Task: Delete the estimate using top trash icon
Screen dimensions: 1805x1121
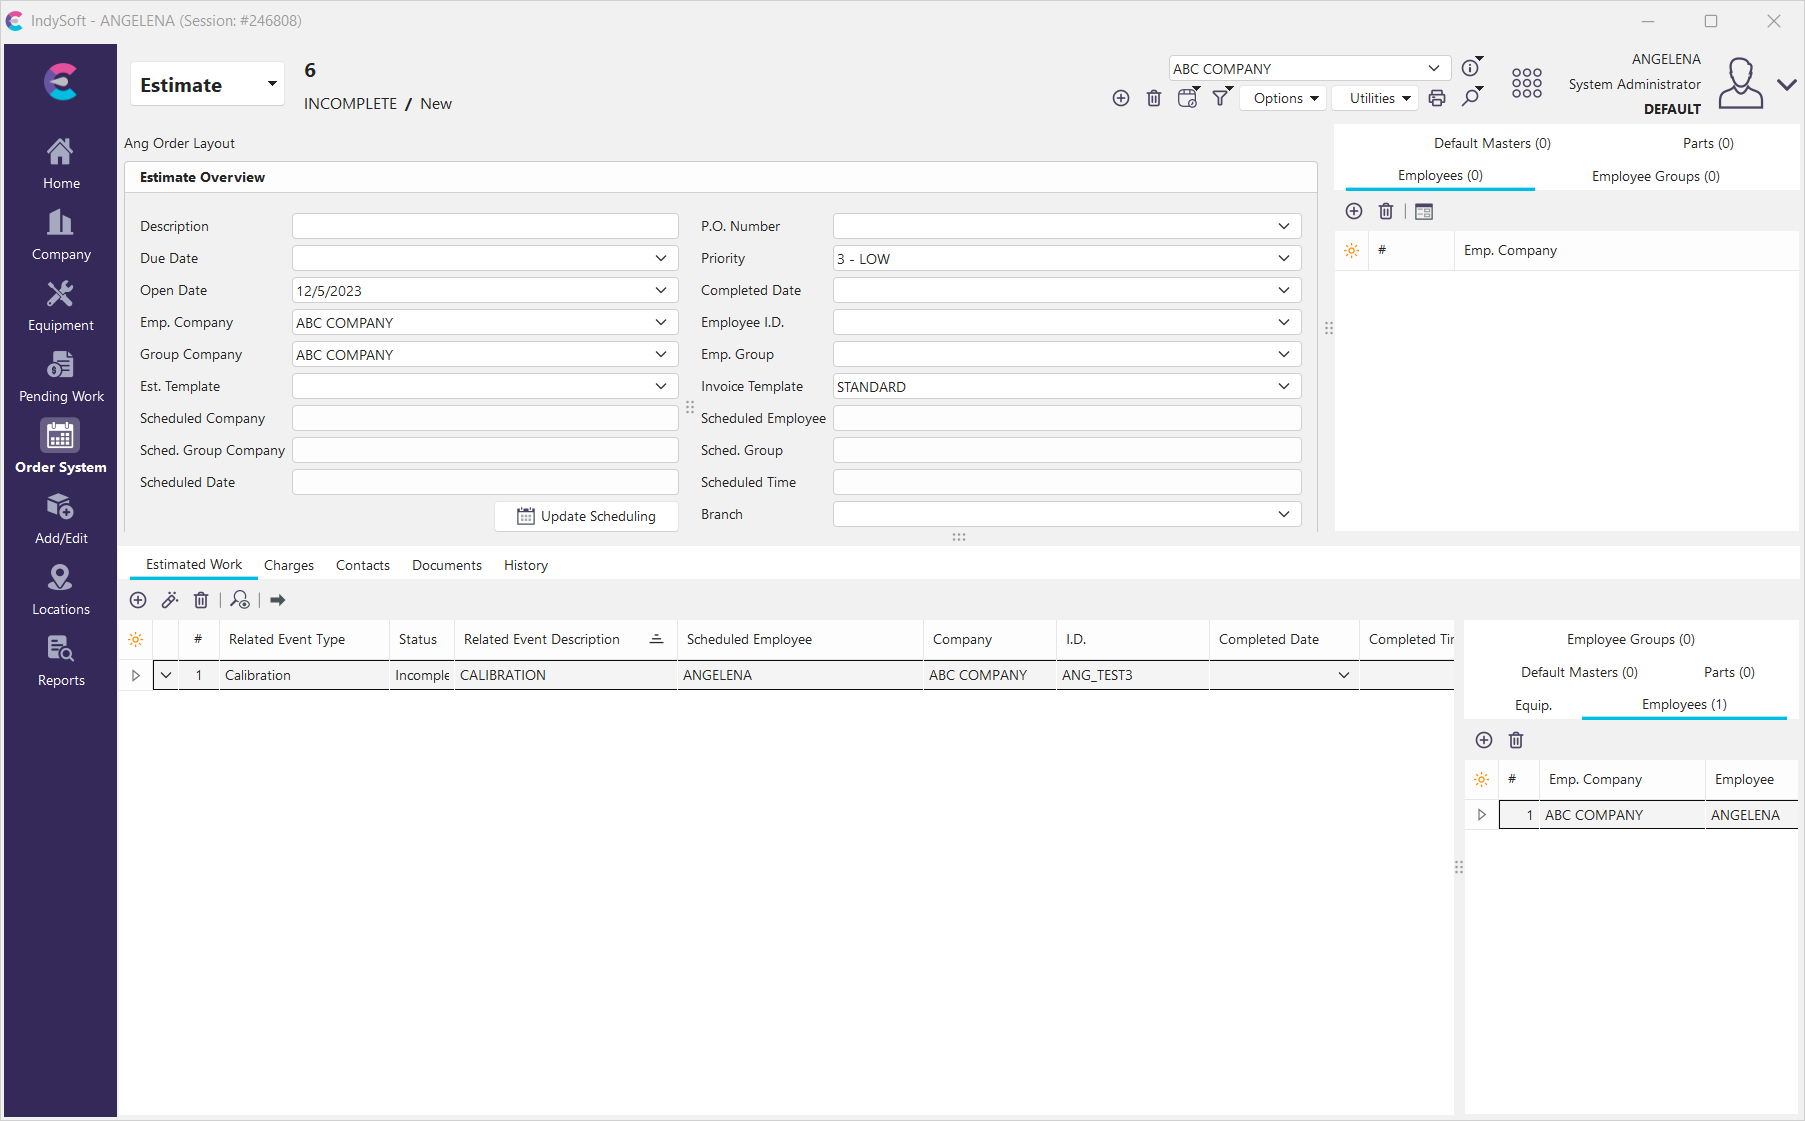Action: tap(1154, 98)
